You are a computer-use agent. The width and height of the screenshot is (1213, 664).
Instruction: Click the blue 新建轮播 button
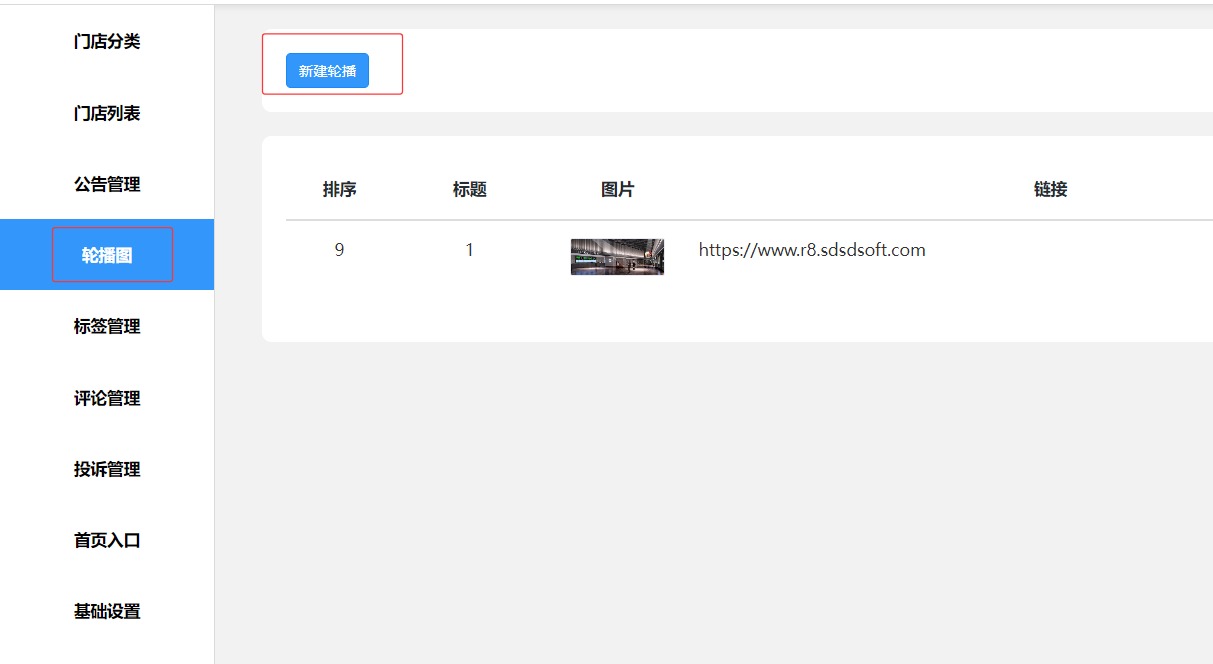click(327, 71)
